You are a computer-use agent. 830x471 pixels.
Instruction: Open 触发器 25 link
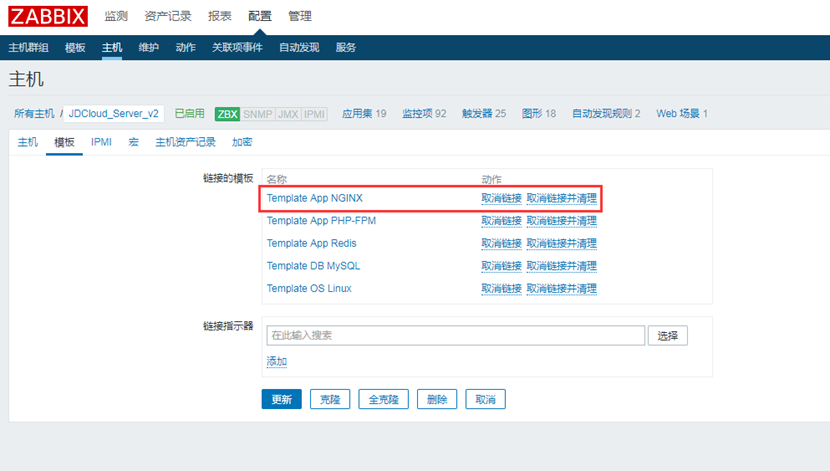click(484, 113)
